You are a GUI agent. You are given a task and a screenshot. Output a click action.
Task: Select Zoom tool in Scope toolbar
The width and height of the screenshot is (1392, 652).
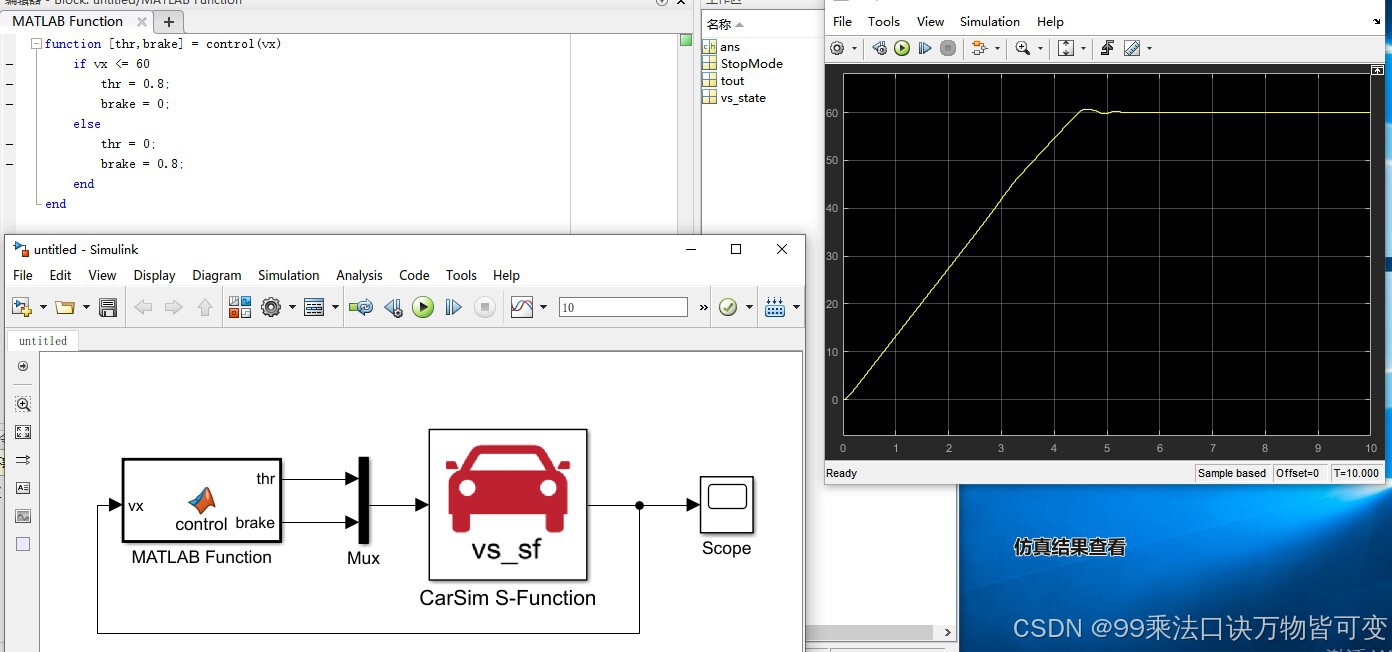click(x=1023, y=48)
